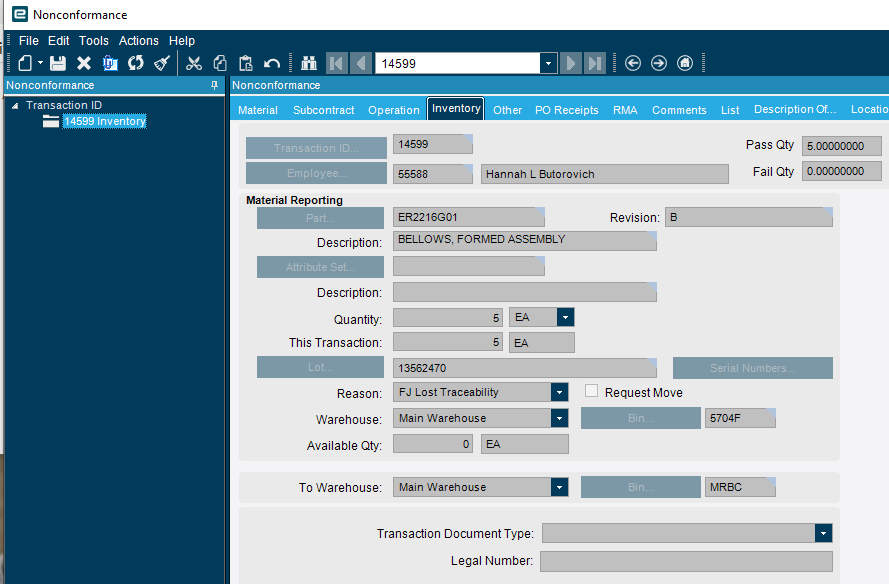Open the Actions menu
Viewport: 889px width, 584px height.
pyautogui.click(x=138, y=41)
